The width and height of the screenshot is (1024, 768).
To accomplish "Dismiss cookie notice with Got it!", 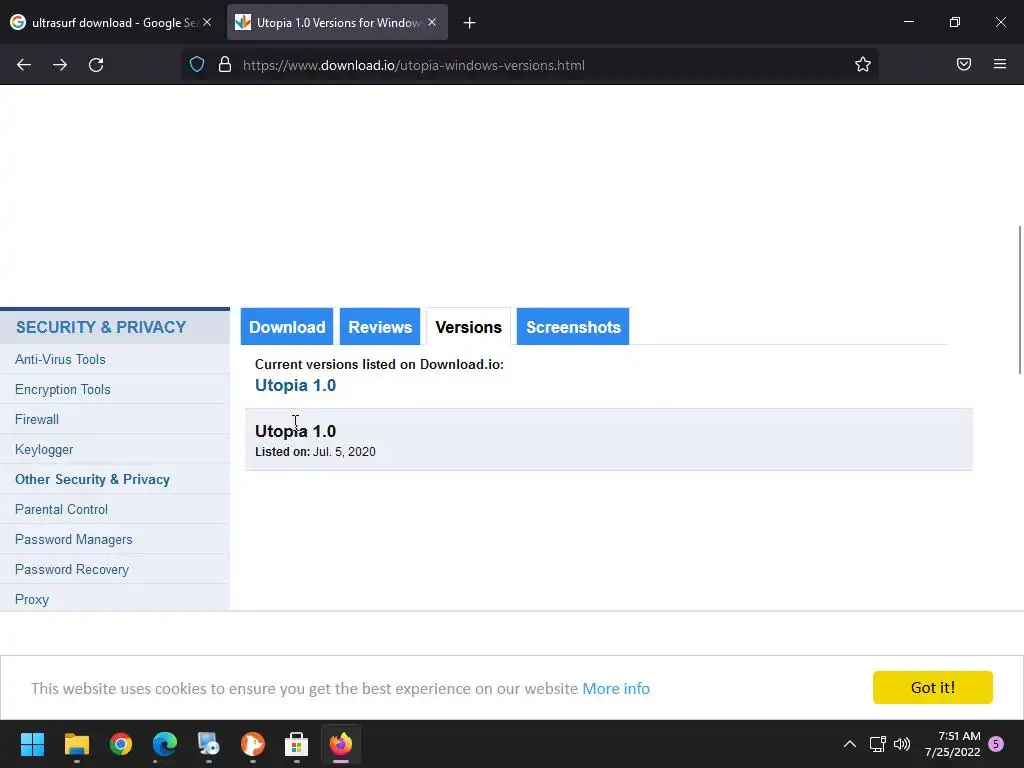I will click(933, 687).
